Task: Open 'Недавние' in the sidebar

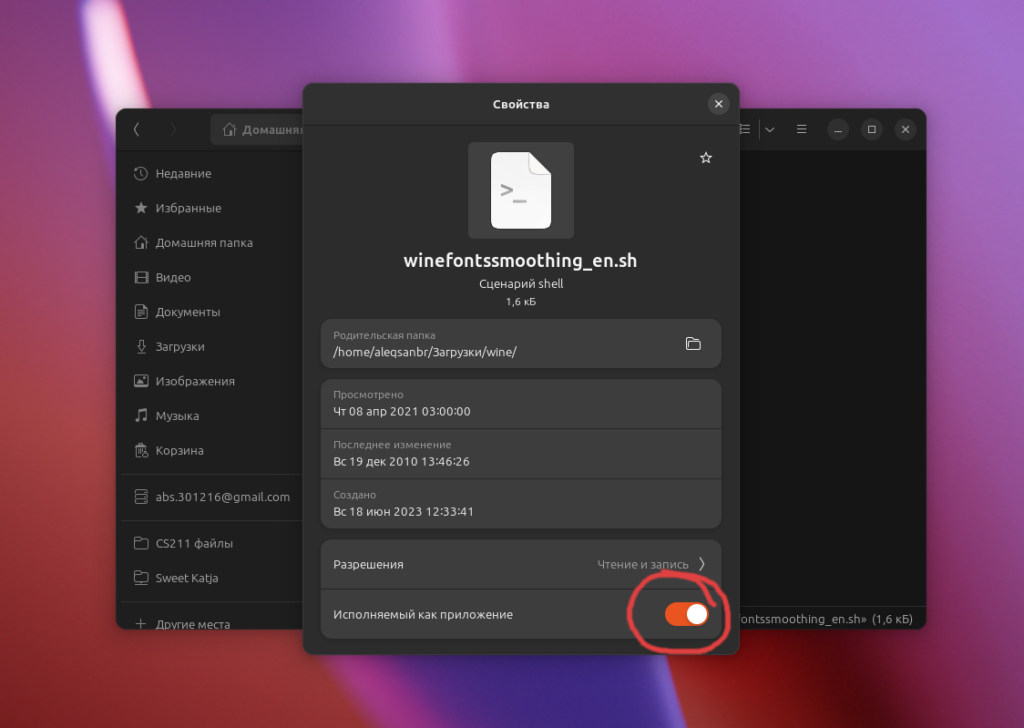Action: tap(183, 174)
